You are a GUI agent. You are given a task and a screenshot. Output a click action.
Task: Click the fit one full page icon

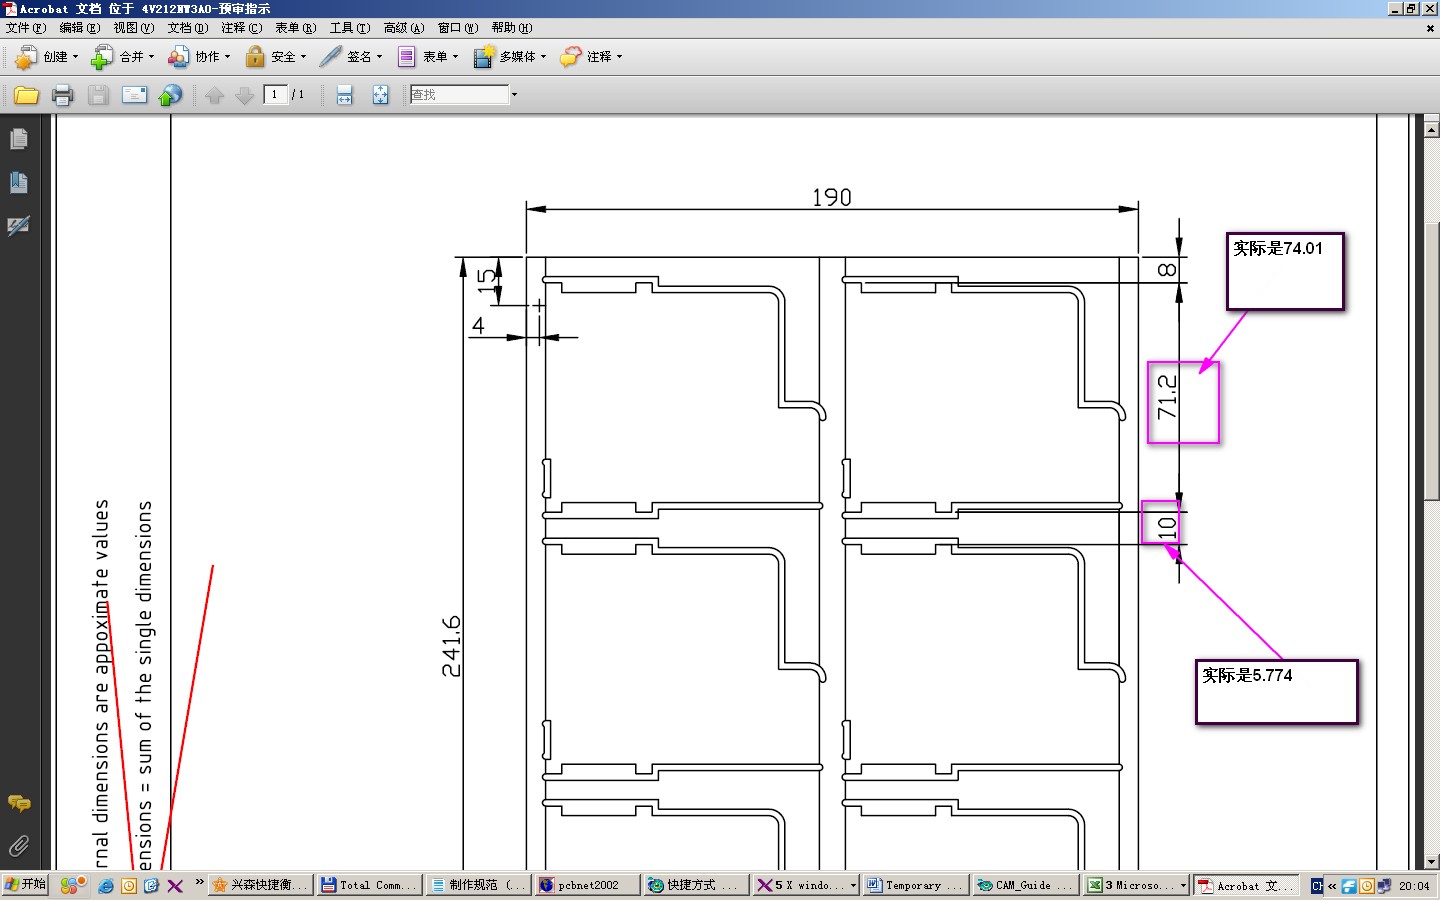(x=380, y=95)
